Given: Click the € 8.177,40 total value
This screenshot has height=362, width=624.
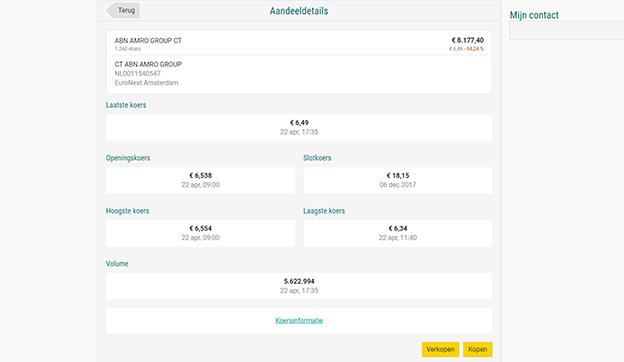Looking at the screenshot, I should tap(468, 40).
